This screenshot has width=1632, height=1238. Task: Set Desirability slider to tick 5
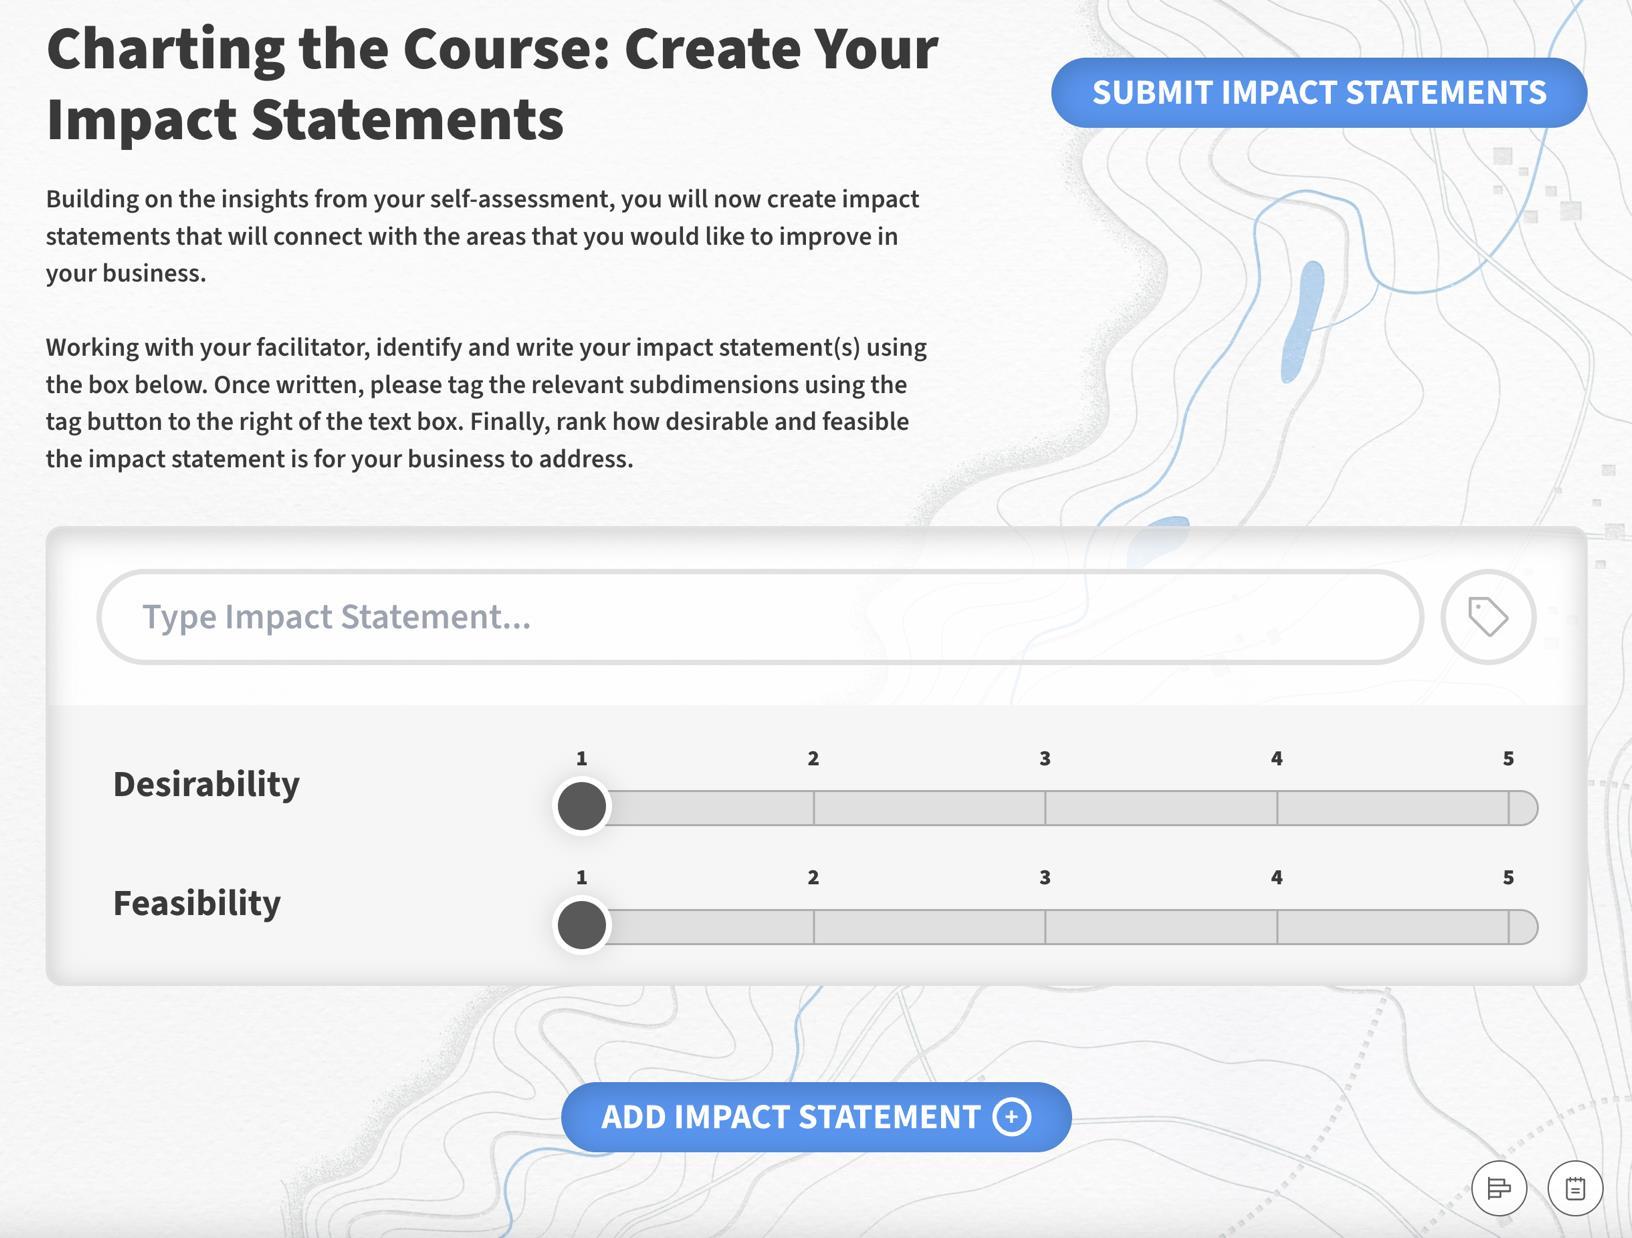[x=1508, y=807]
